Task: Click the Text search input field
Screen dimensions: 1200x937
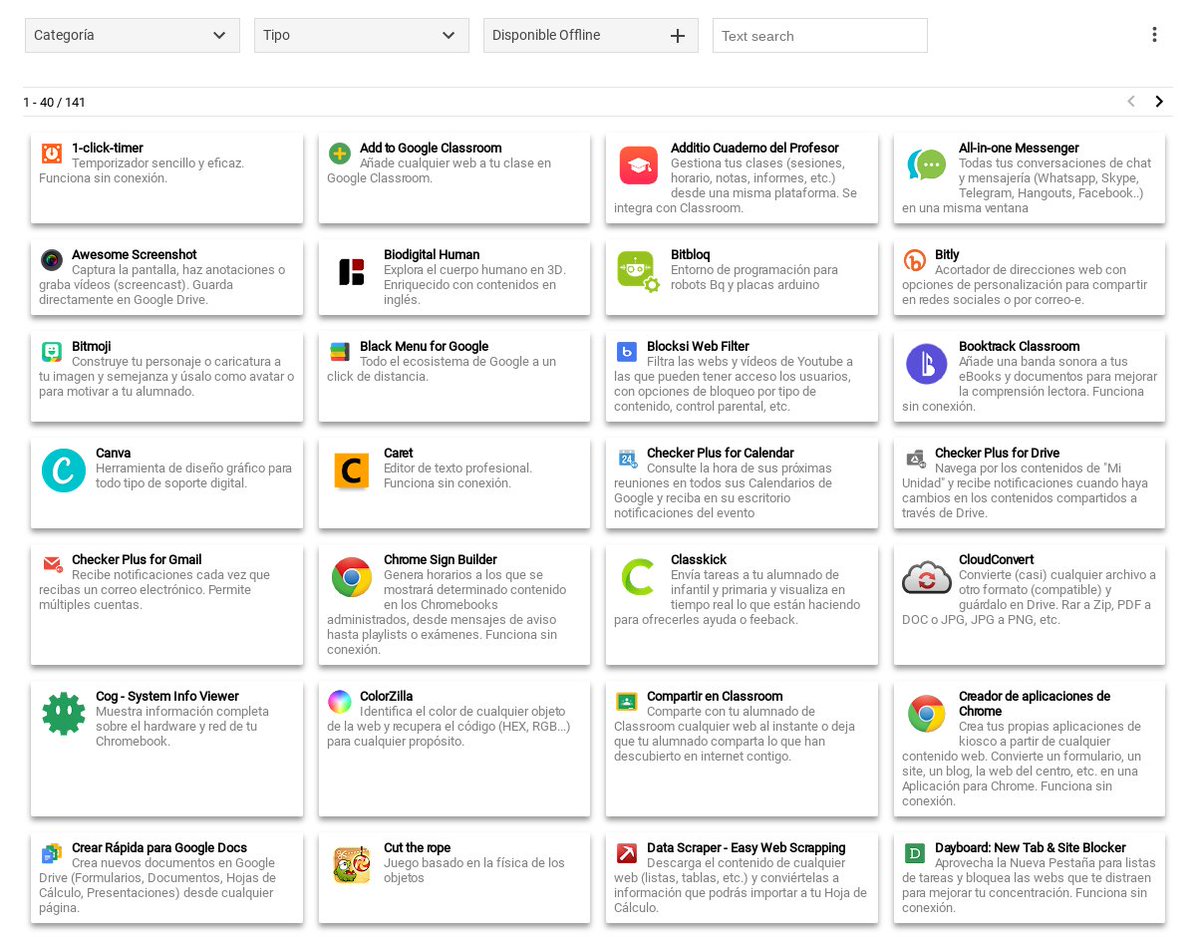Action: pyautogui.click(x=819, y=35)
